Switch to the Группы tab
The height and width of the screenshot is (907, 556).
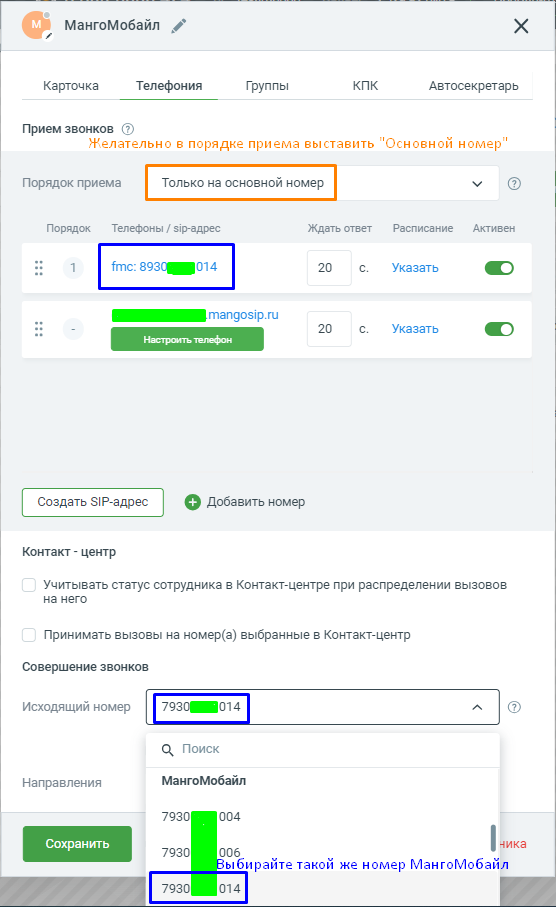pyautogui.click(x=267, y=86)
